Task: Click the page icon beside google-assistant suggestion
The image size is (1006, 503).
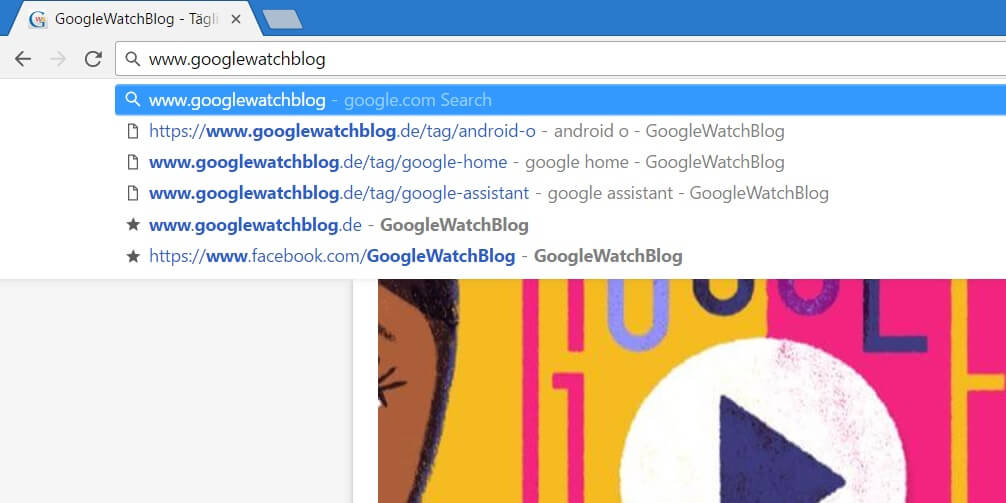Action: click(133, 192)
